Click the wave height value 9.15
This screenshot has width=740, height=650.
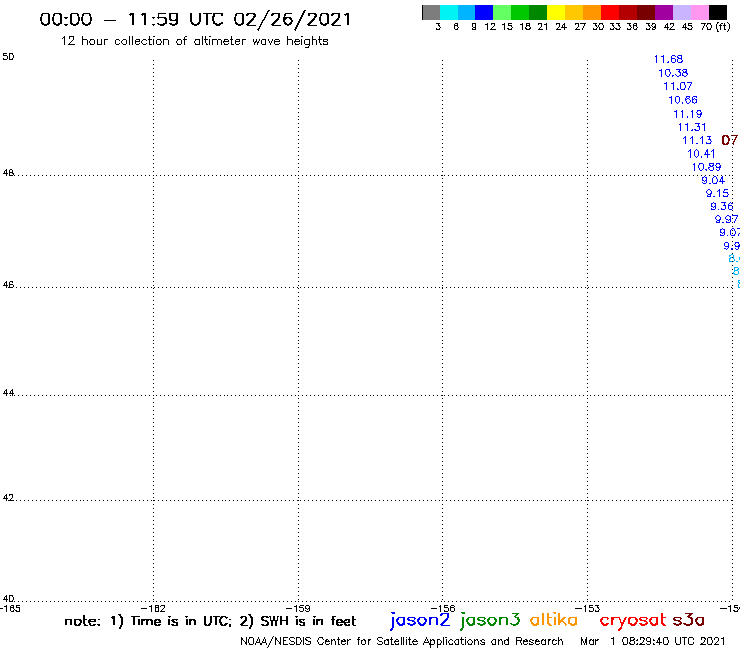point(717,194)
